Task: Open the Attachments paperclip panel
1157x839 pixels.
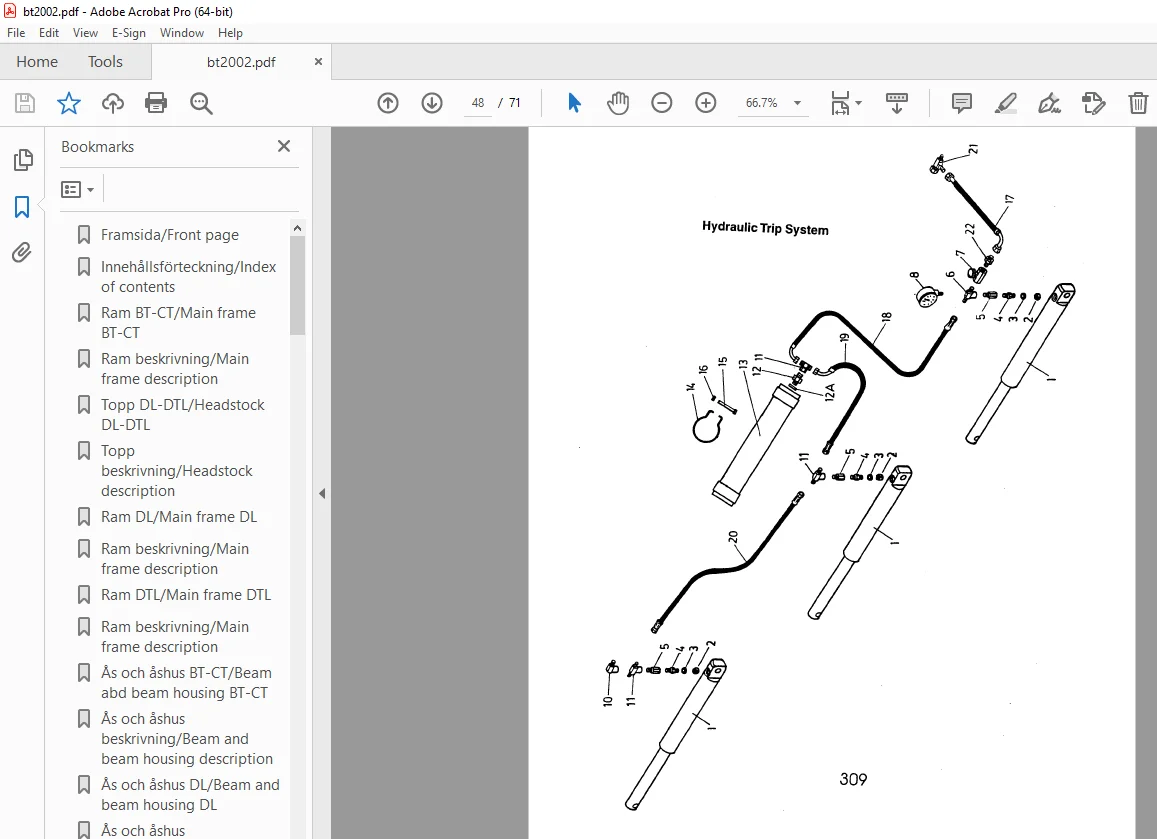Action: (21, 252)
